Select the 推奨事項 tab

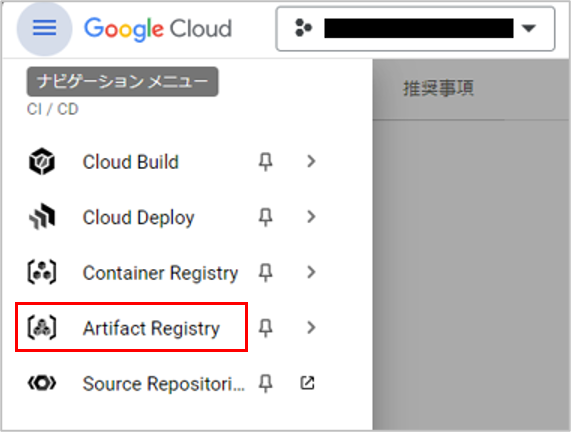click(438, 89)
